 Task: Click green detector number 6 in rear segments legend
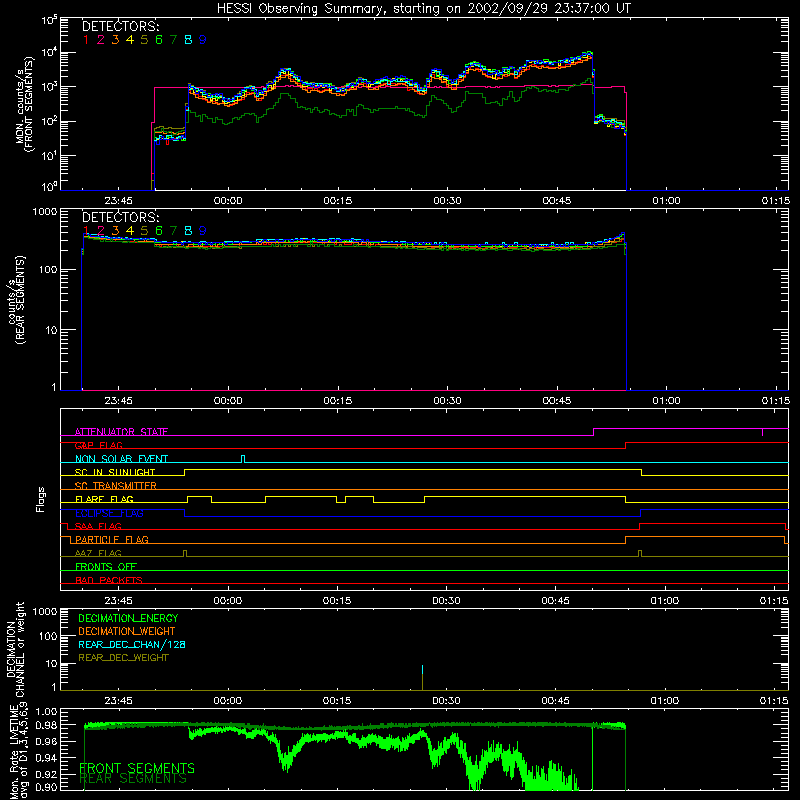click(x=159, y=231)
